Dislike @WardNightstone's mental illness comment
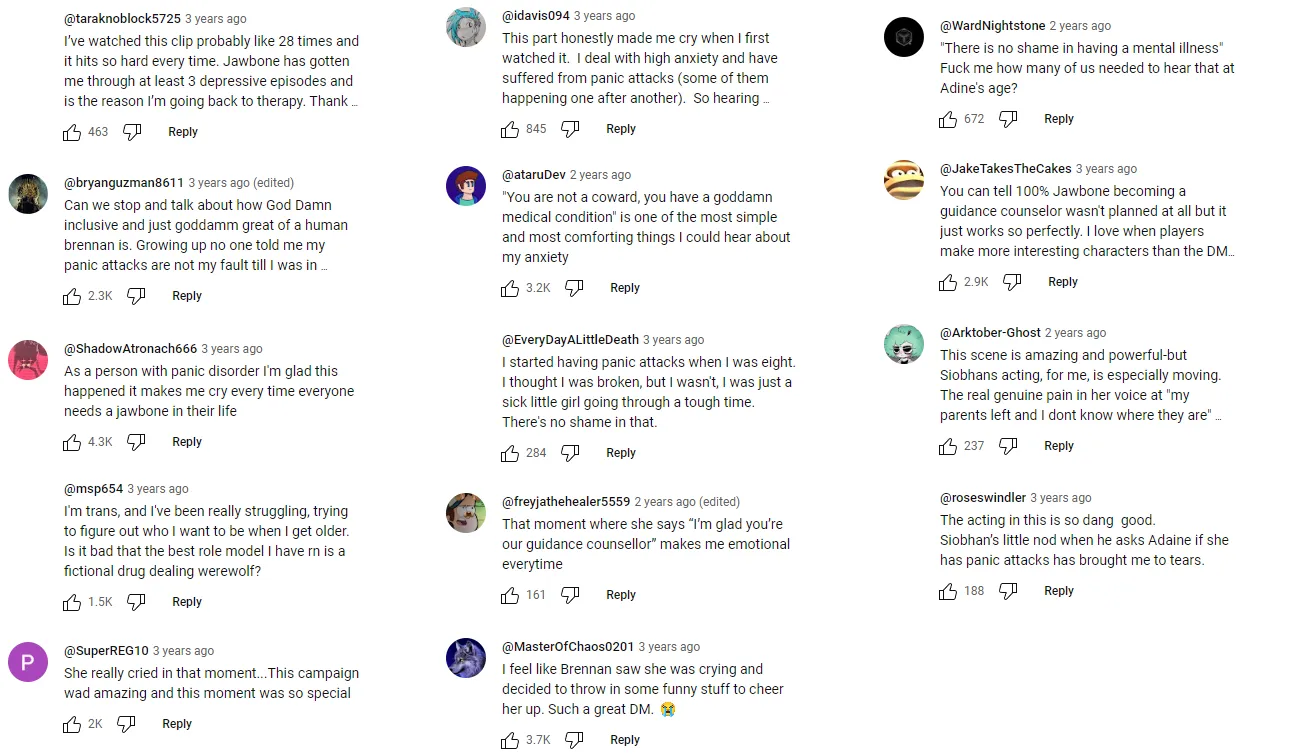This screenshot has height=756, width=1304. pyautogui.click(x=1008, y=119)
